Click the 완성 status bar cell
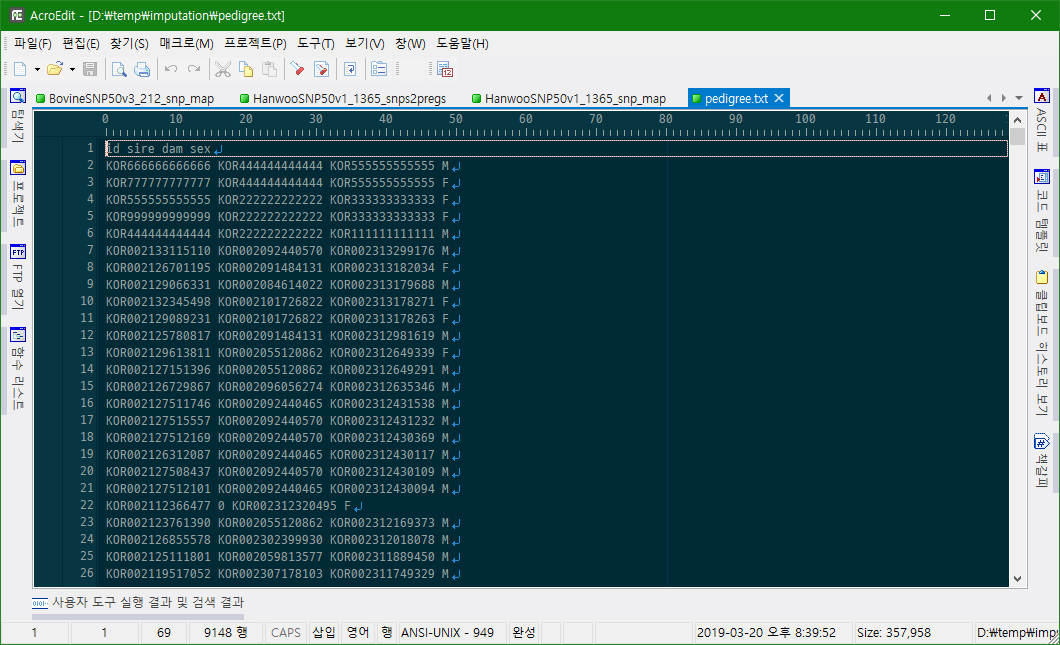1060x645 pixels. 524,633
